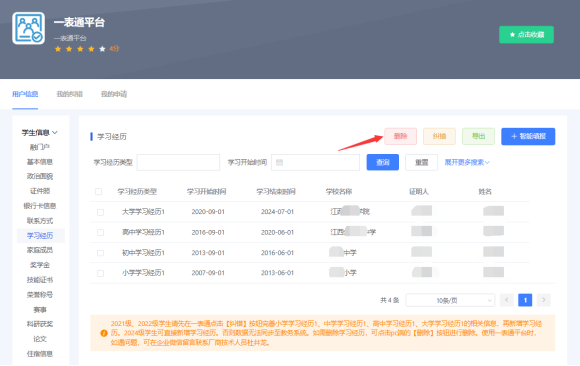The height and width of the screenshot is (366, 580).
Task: Click the 学习经历类型 column header
Action: pos(137,192)
